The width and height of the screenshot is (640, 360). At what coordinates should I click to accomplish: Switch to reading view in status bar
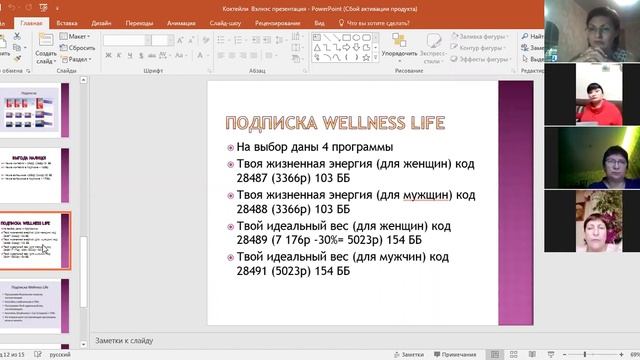(x=532, y=354)
